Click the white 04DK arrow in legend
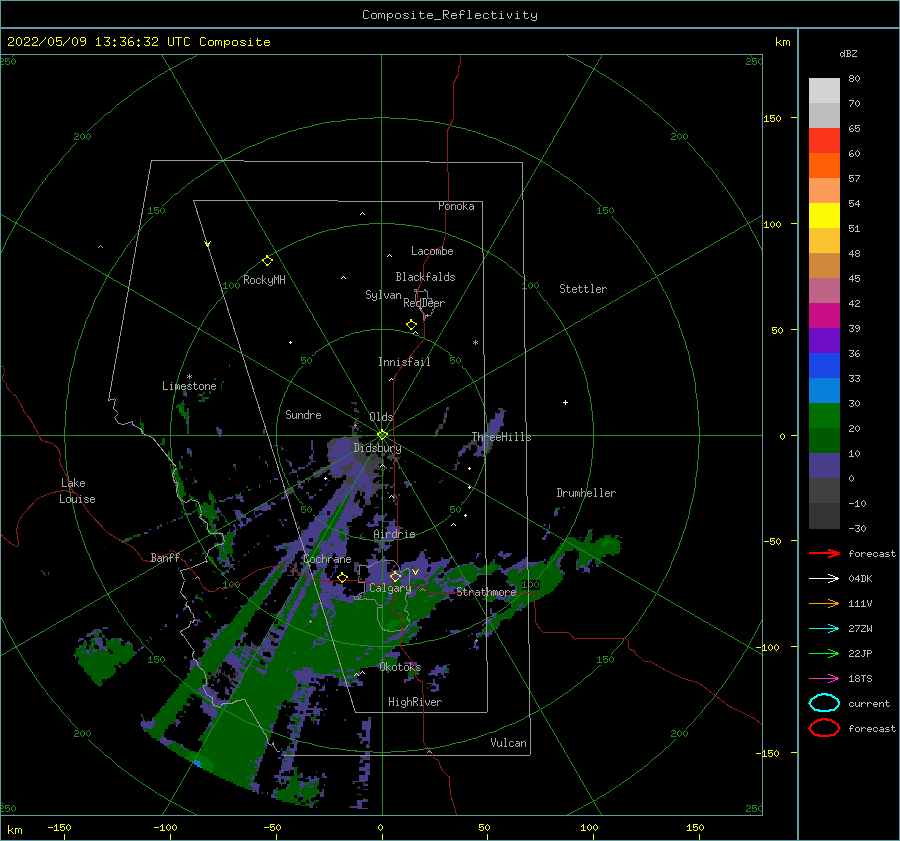Viewport: 900px width, 841px height. click(x=824, y=579)
